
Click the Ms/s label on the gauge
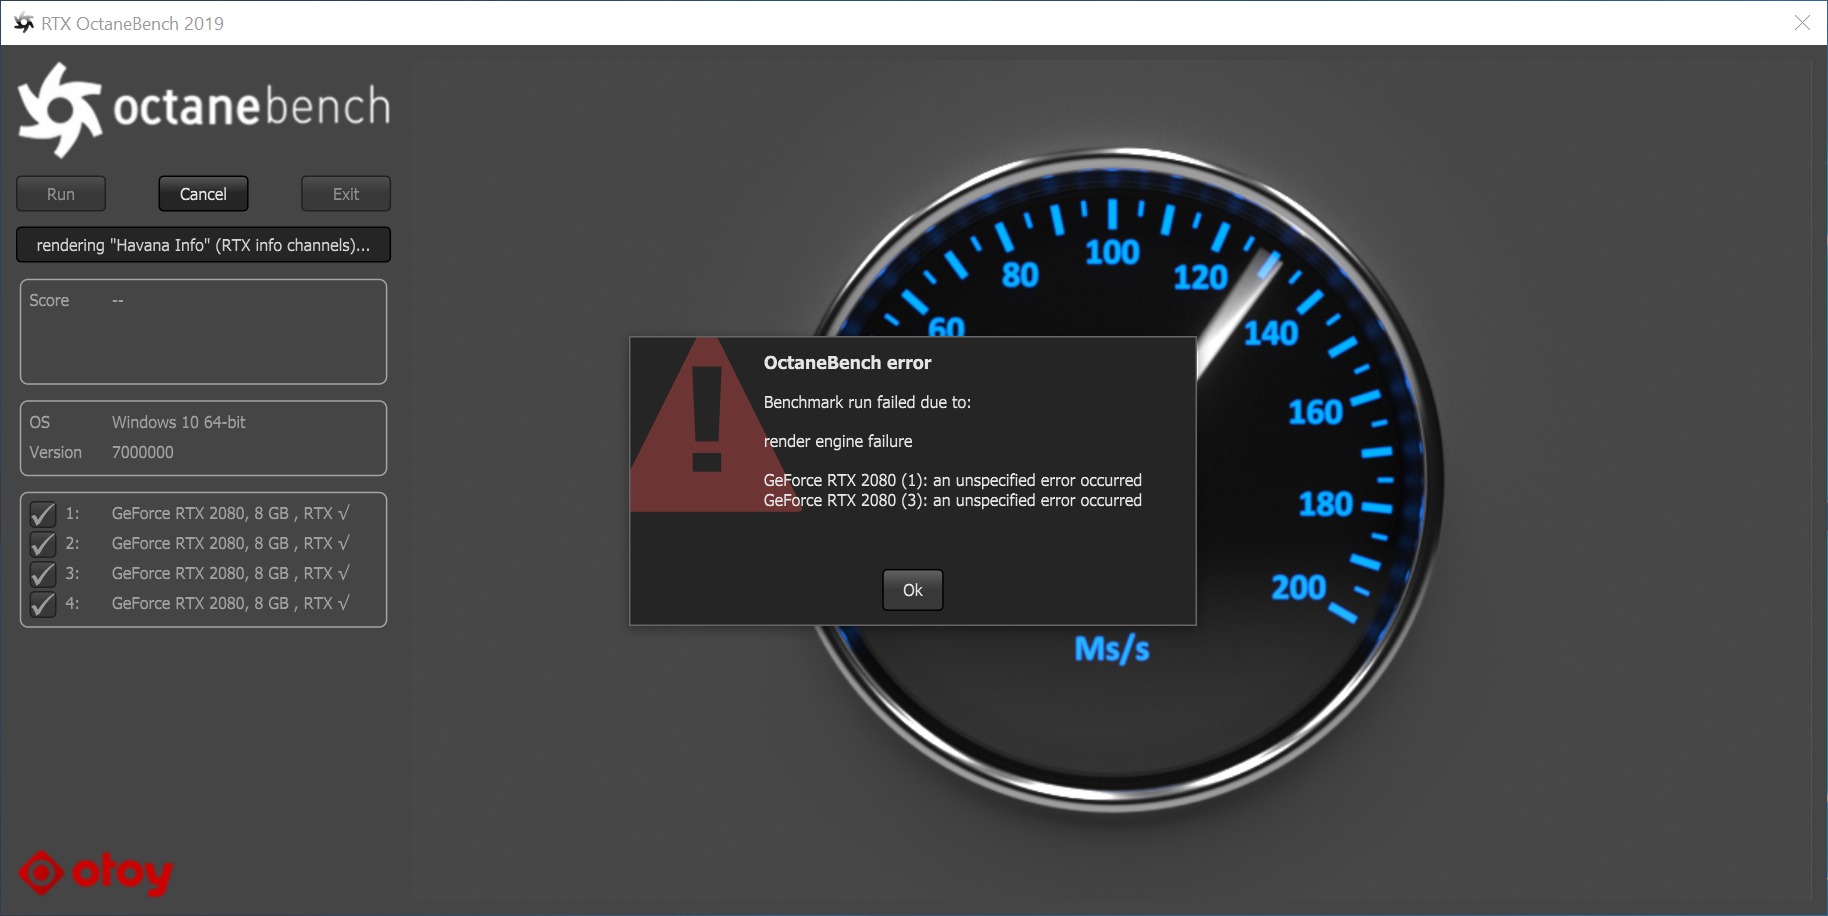pyautogui.click(x=1111, y=650)
